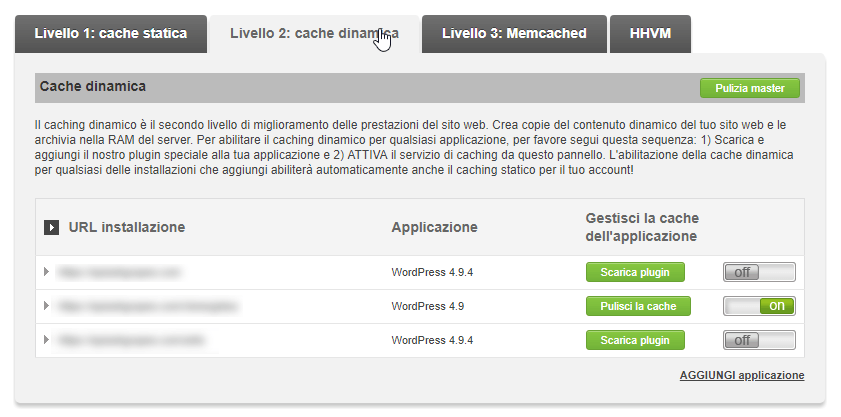Screen dimensions: 841x417
Task: Enable the cache toggle in the top row
Action: (759, 272)
